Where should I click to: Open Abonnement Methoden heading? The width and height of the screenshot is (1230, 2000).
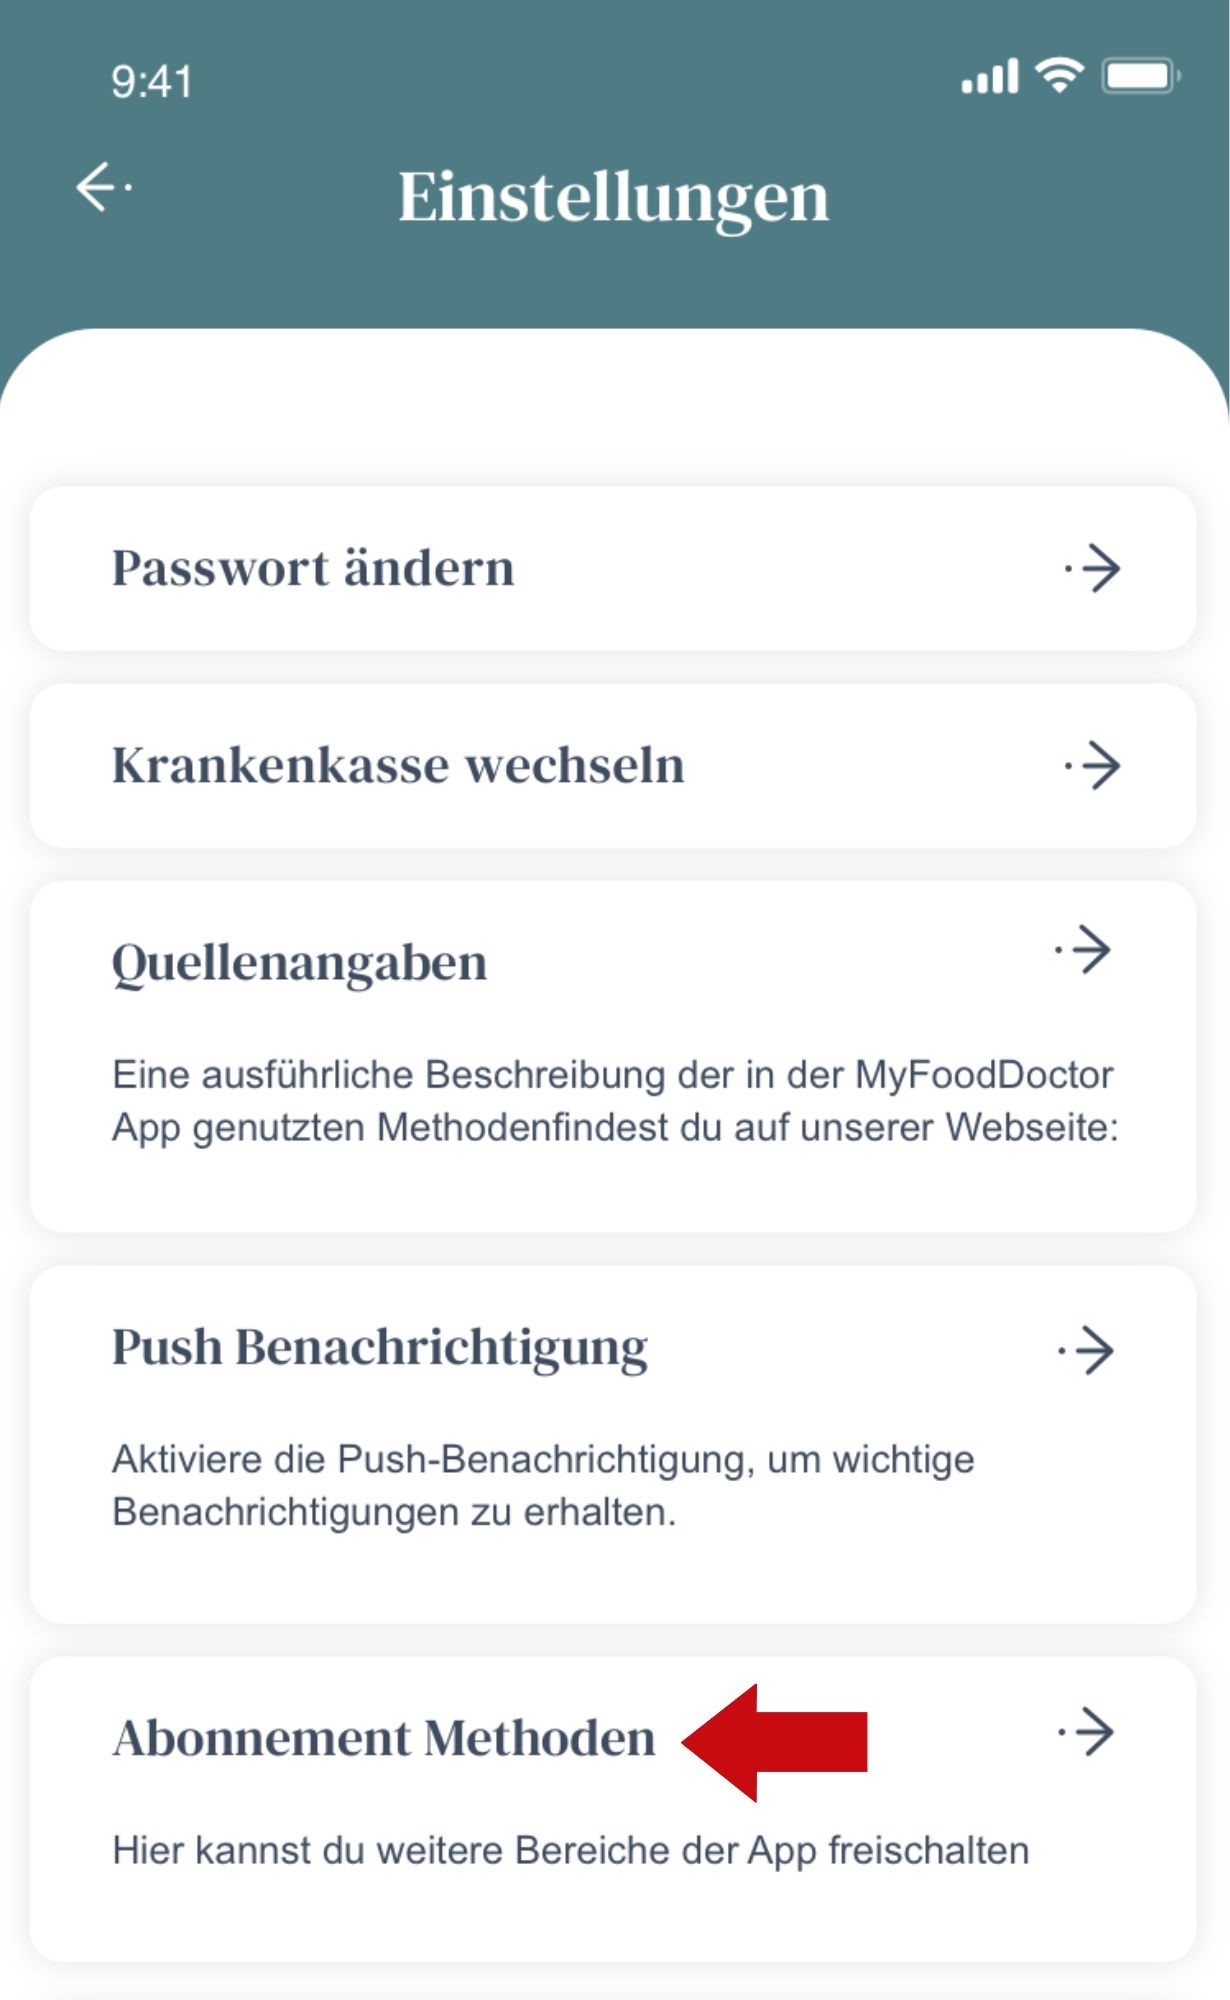[384, 1738]
